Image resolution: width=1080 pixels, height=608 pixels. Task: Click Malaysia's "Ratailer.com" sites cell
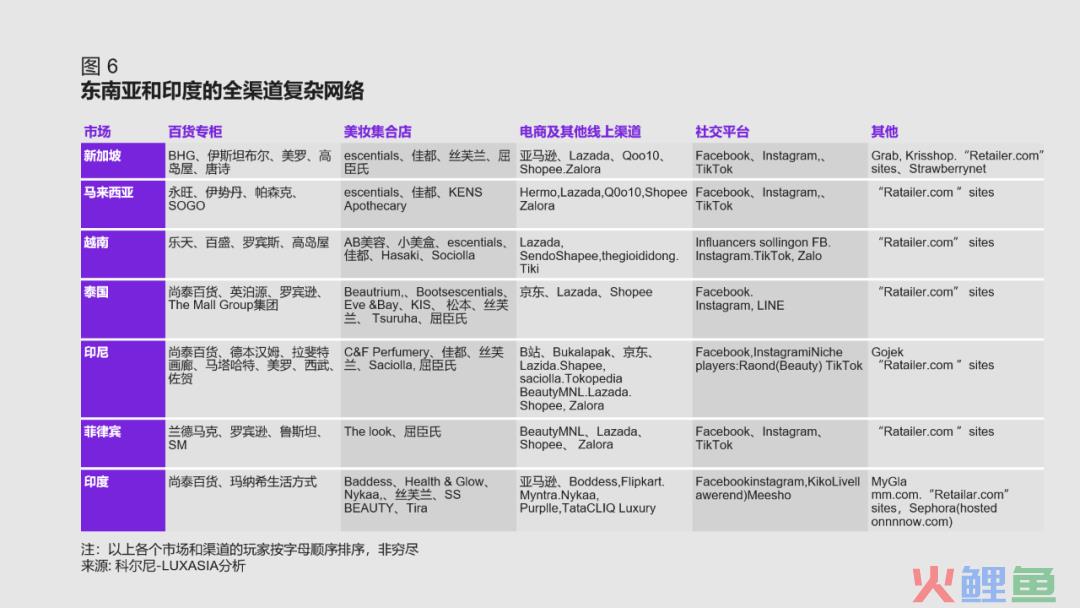(x=956, y=204)
